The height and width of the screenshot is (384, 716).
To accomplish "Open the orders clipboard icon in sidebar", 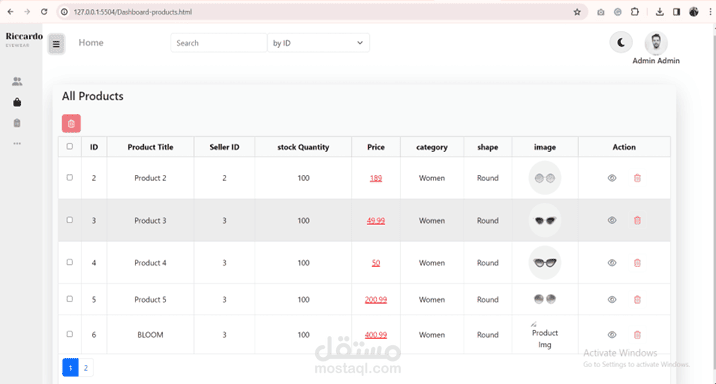I will click(17, 123).
